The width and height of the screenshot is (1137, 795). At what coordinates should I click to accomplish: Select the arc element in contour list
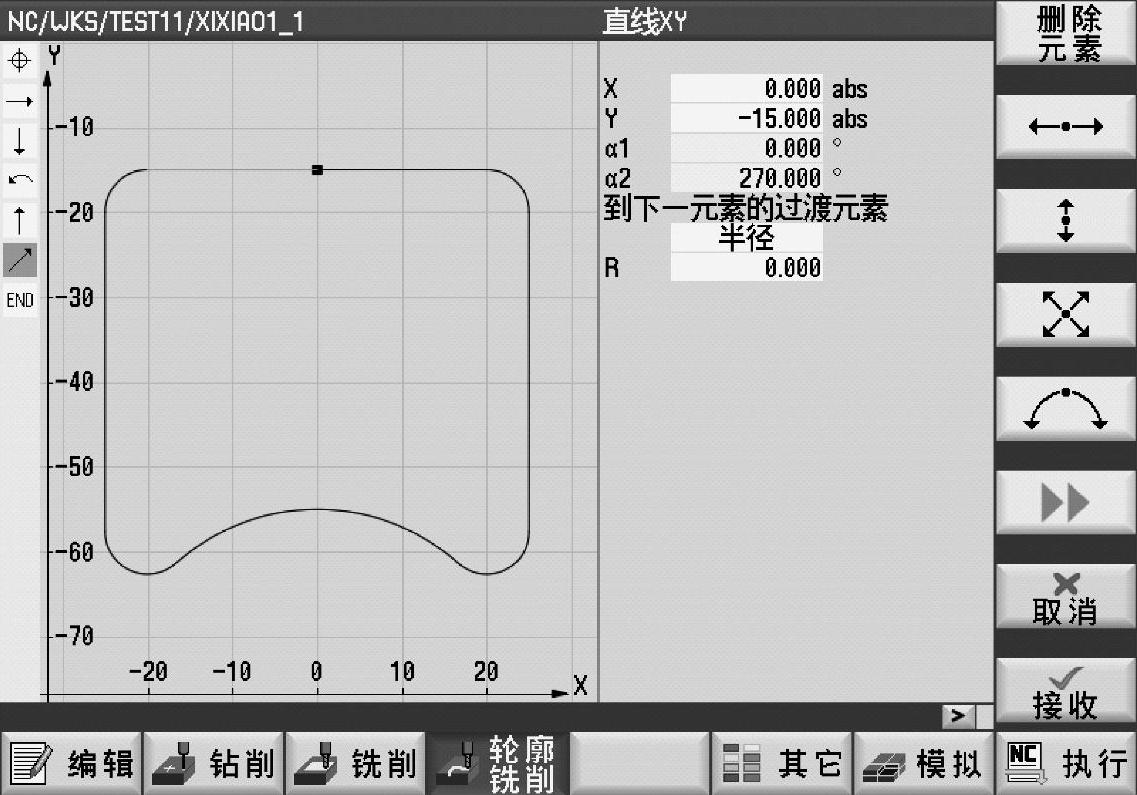pyautogui.click(x=19, y=181)
